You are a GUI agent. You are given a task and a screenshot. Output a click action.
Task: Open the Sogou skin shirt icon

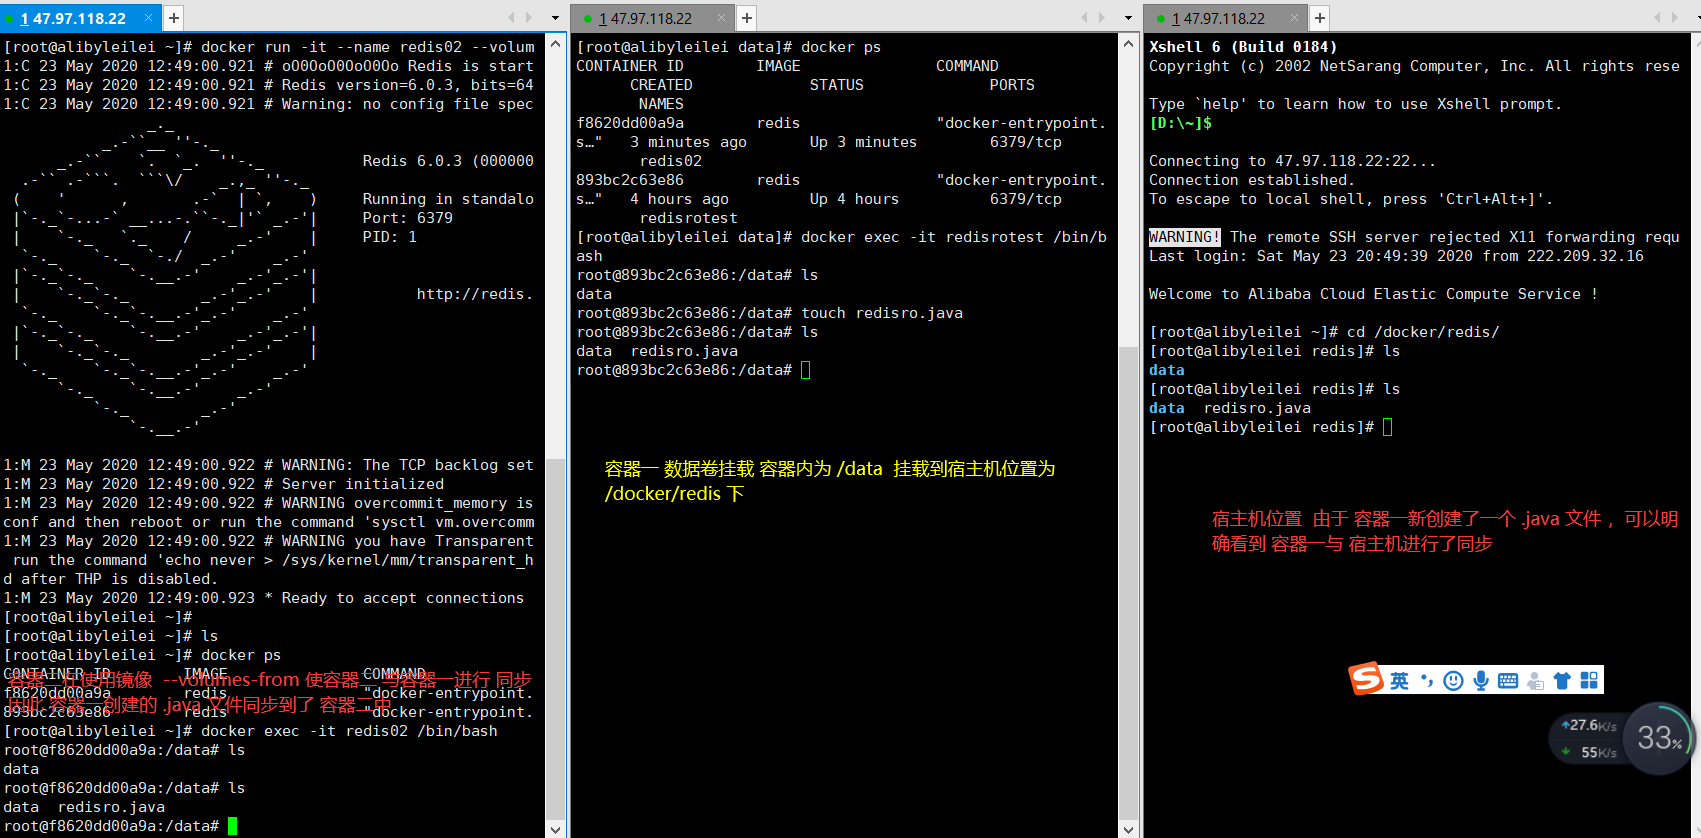(1562, 681)
